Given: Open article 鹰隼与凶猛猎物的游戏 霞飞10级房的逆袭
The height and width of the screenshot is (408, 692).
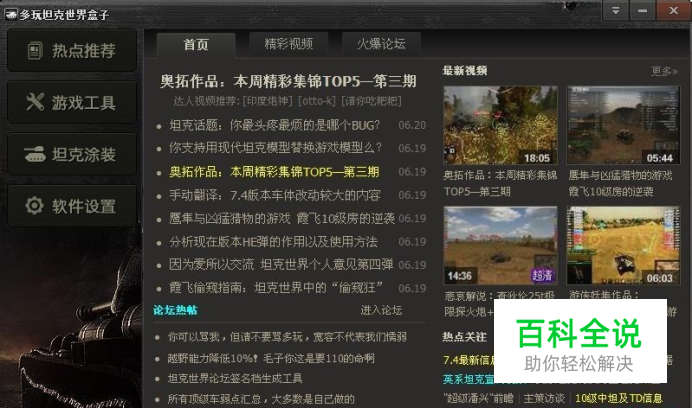Looking at the screenshot, I should coord(282,219).
